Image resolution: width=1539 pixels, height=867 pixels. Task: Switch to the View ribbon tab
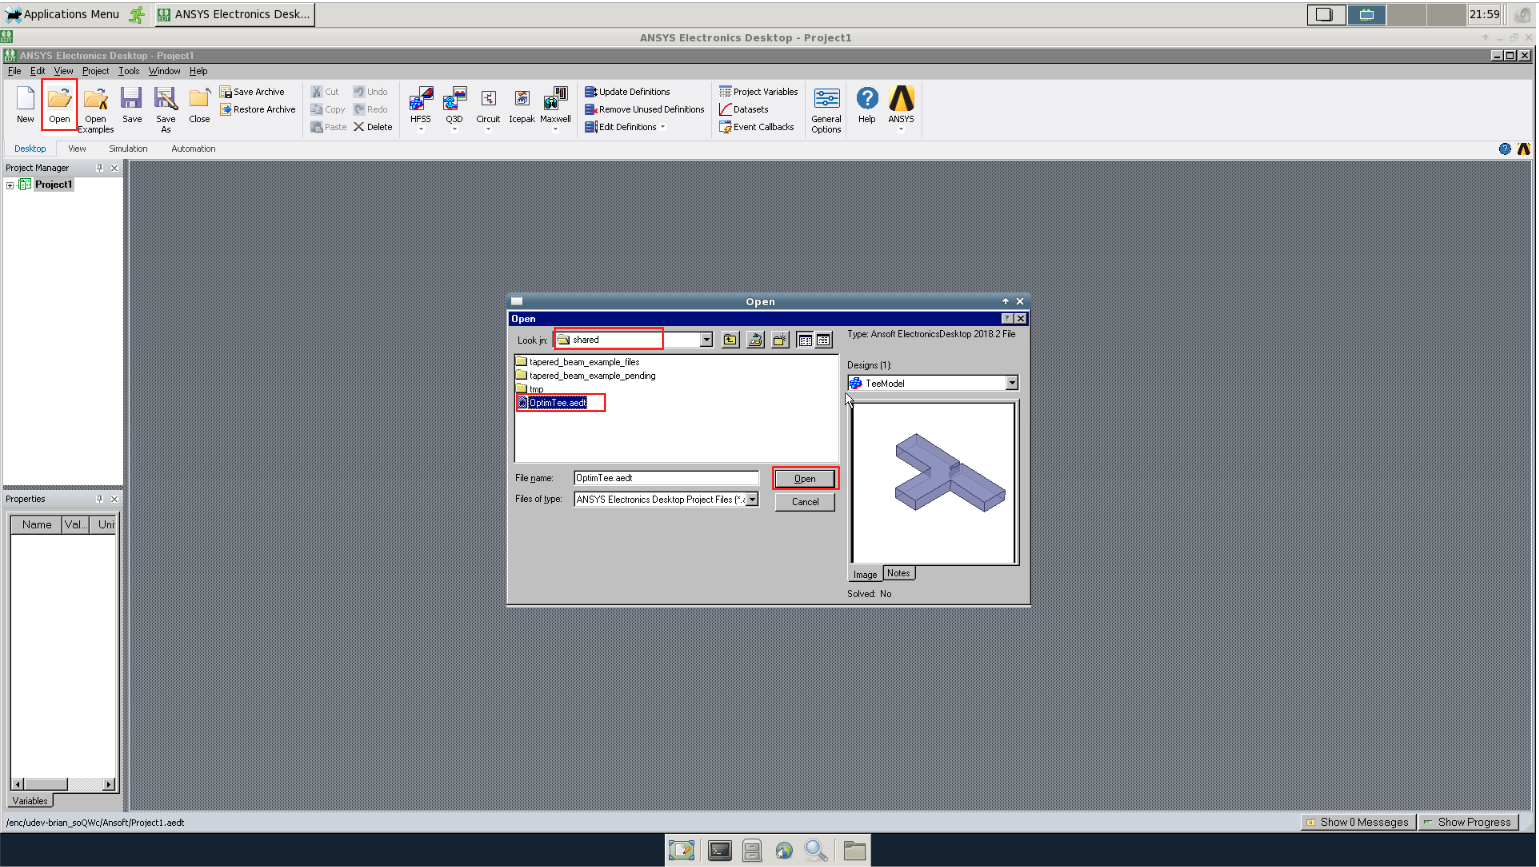point(77,149)
